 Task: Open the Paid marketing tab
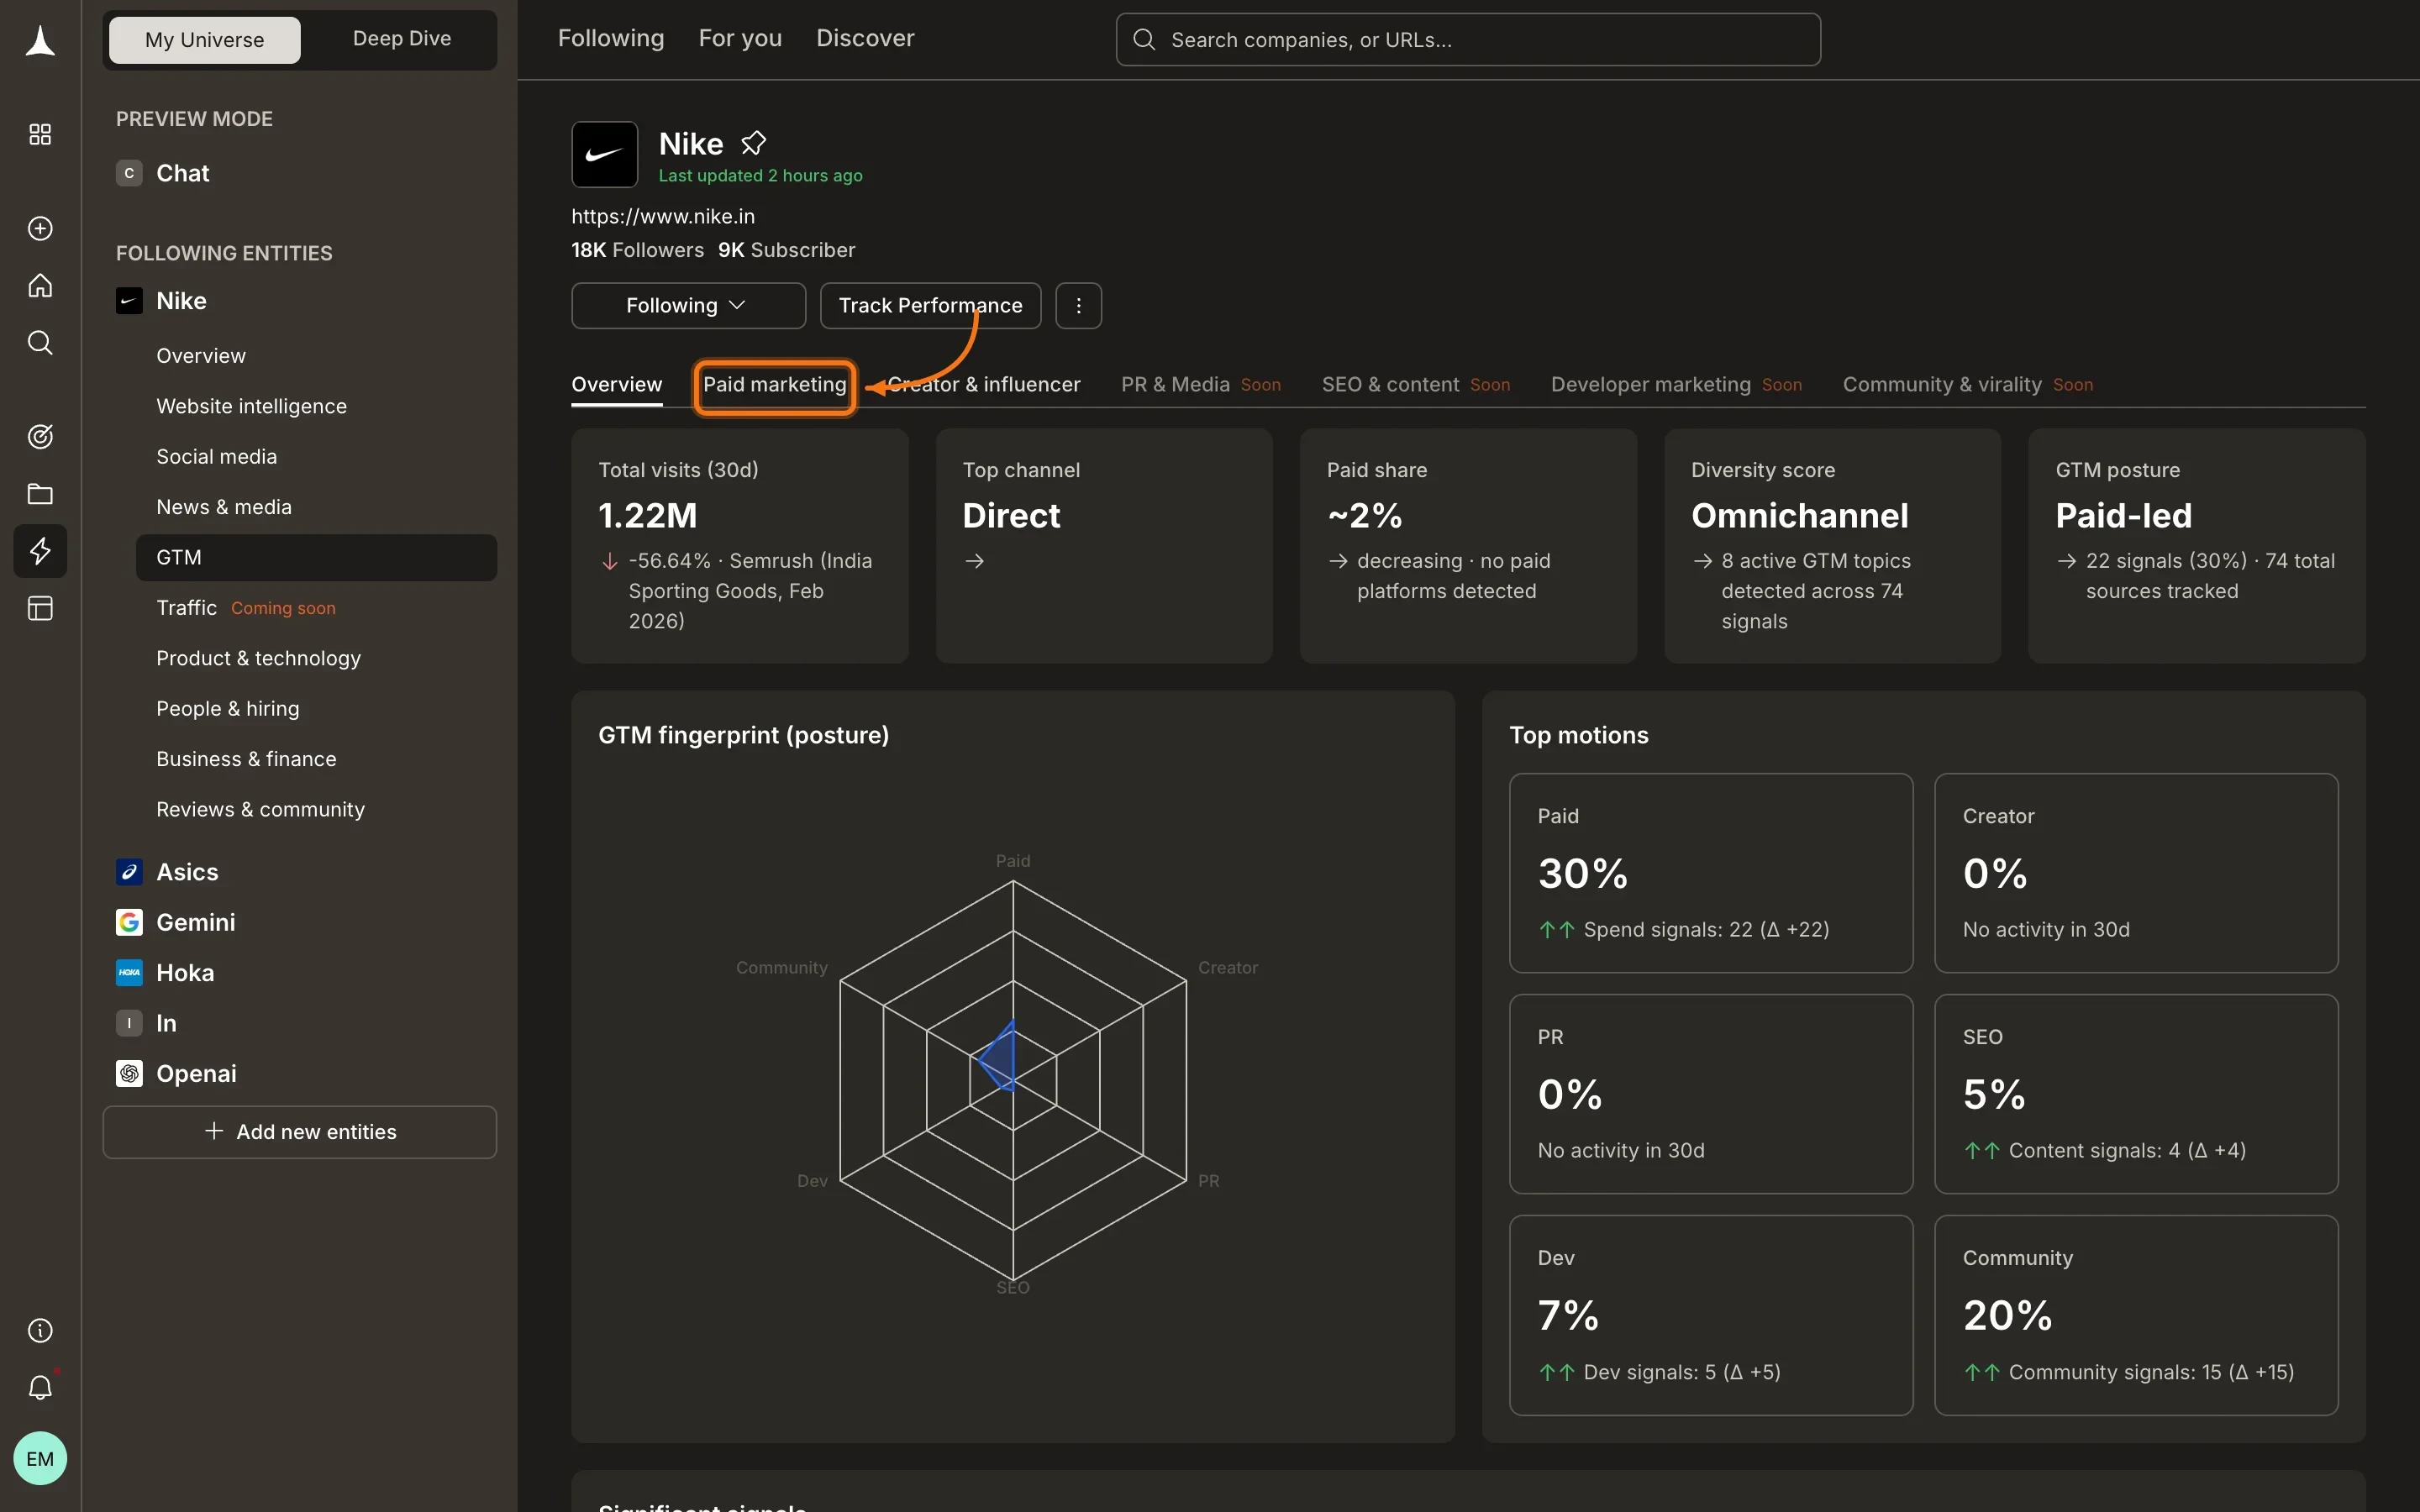[x=775, y=385]
